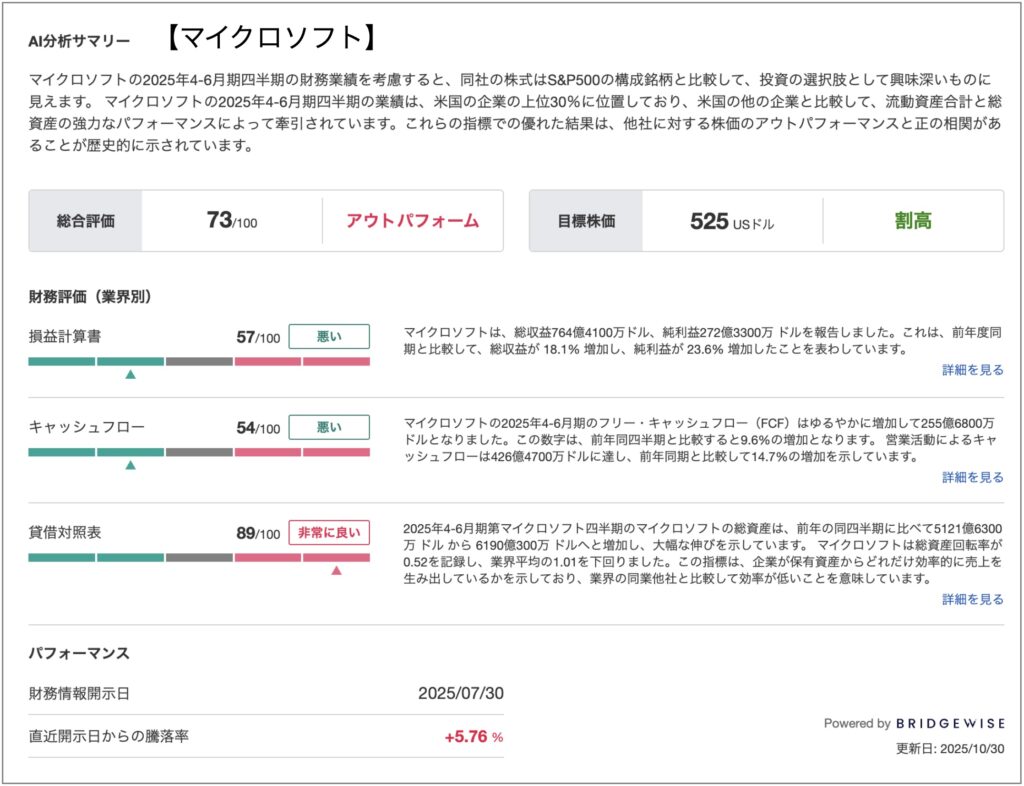The image size is (1024, 786).
Task: Click the +5.76% change value
Action: click(x=473, y=737)
